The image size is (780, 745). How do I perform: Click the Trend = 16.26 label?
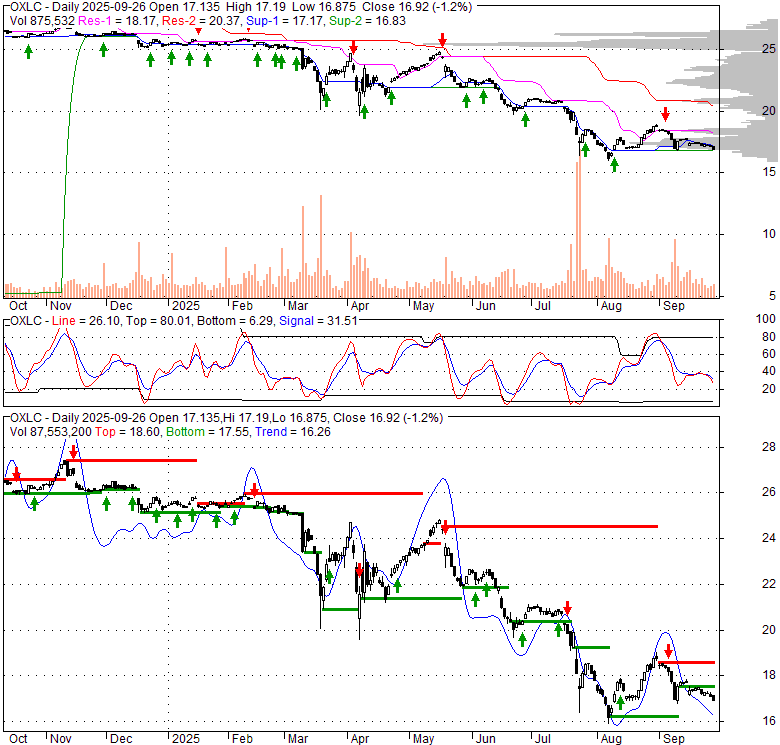(x=292, y=432)
